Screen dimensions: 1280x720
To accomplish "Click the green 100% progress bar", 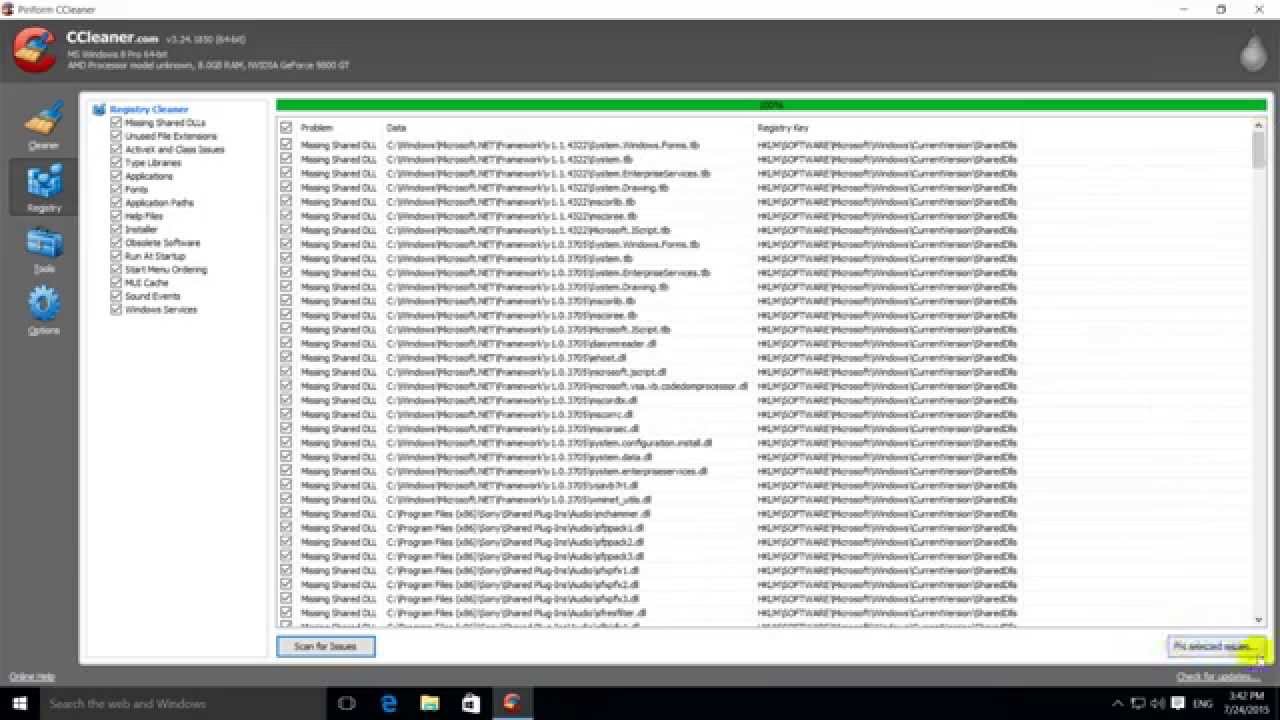I will pos(771,105).
